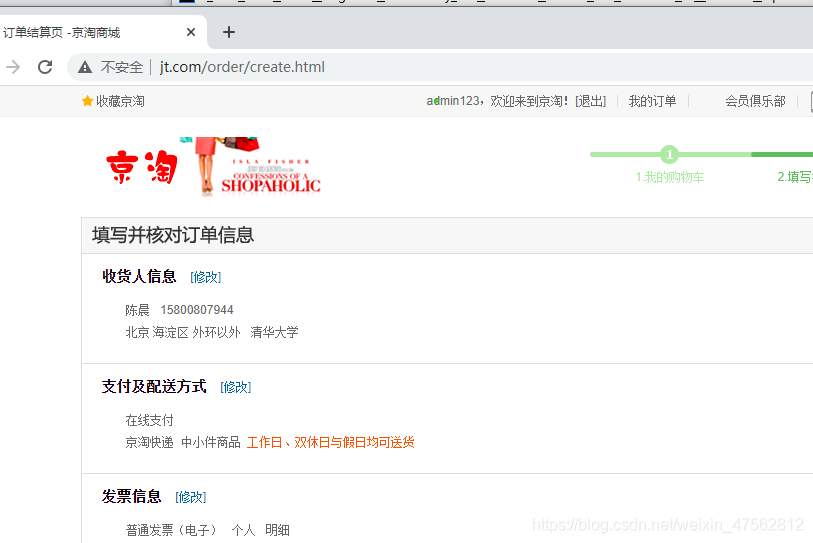813x543 pixels.
Task: Click address 北京 海淀区 外环以外
Action: tap(183, 332)
